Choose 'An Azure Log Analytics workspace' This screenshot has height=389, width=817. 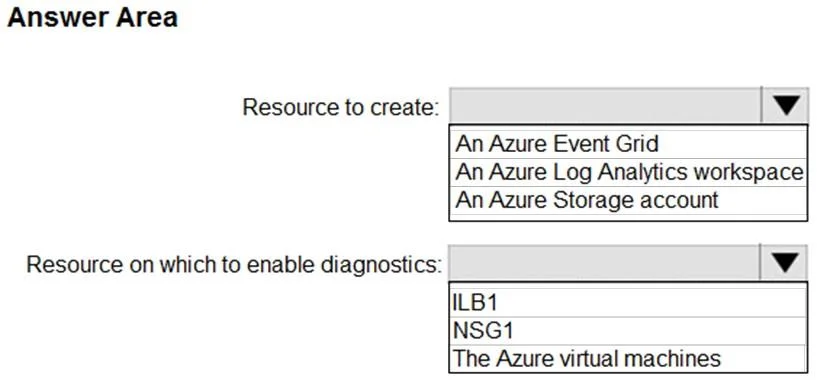tap(628, 172)
